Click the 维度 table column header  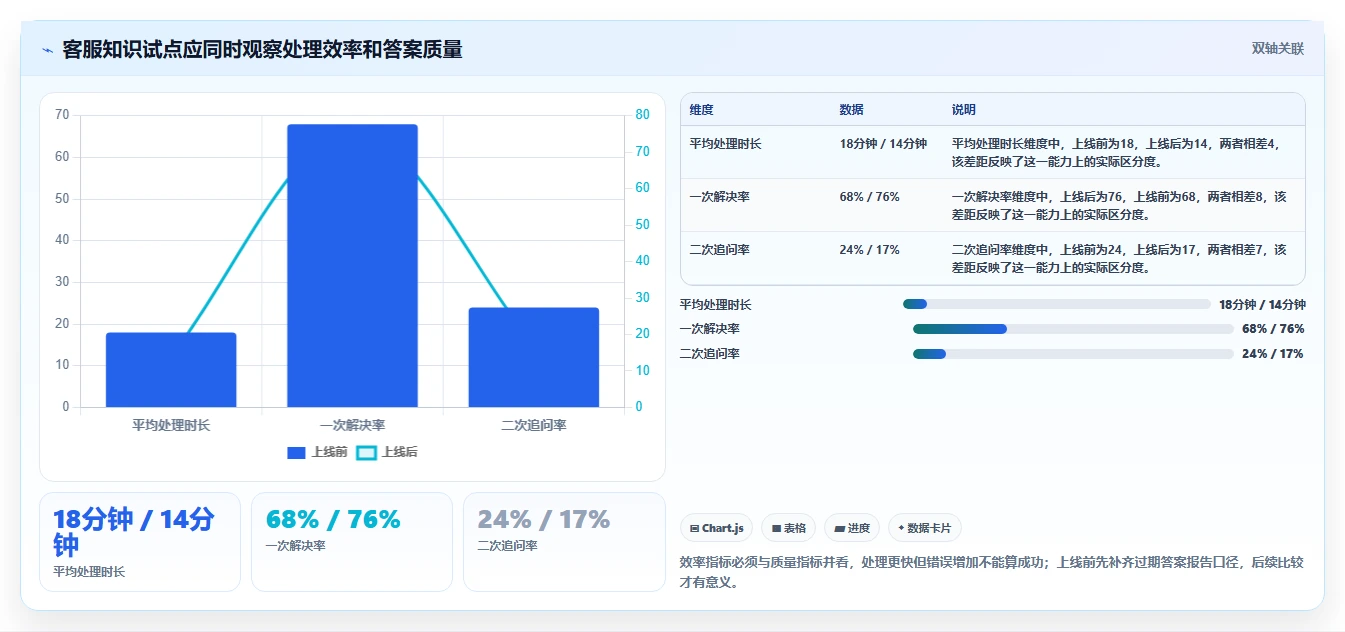point(701,110)
